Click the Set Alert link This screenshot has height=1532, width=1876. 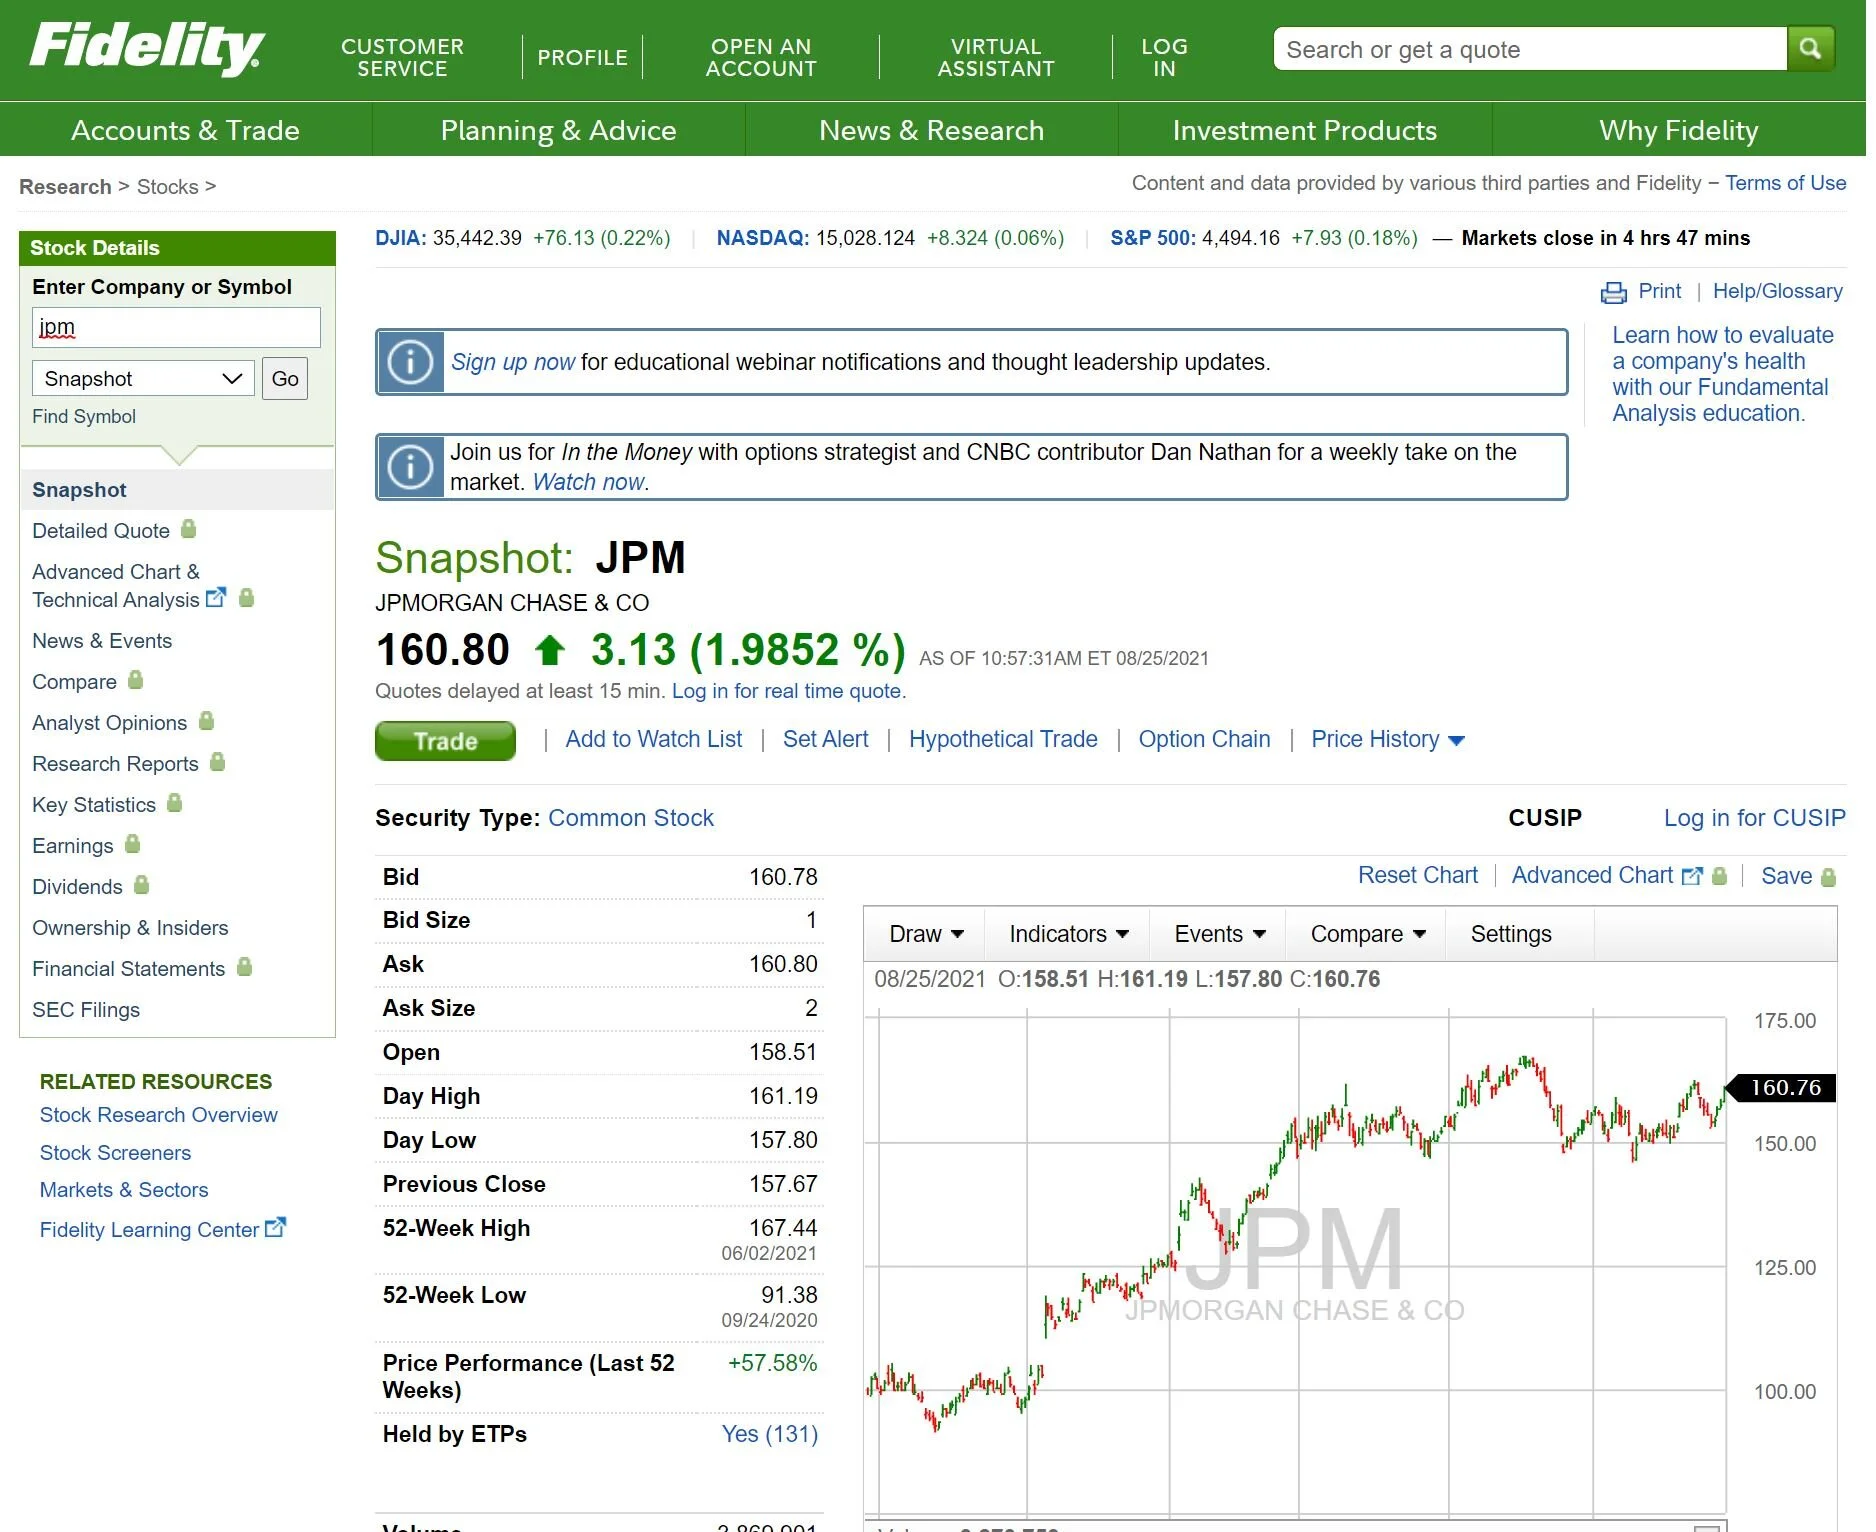[825, 739]
